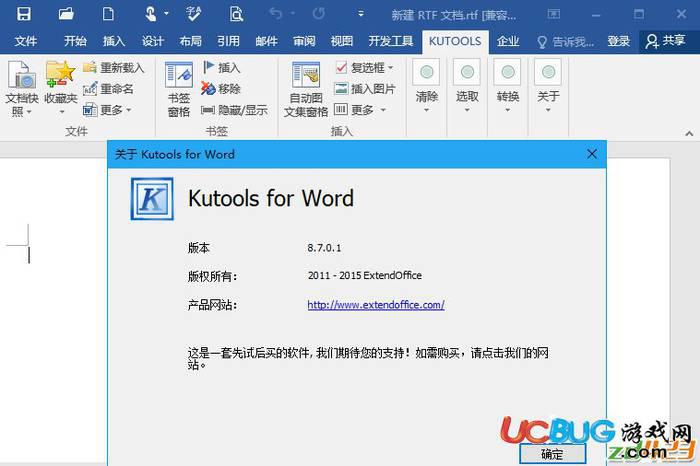The width and height of the screenshot is (700, 466).
Task: Open ribbon display options icon
Action: click(x=554, y=14)
